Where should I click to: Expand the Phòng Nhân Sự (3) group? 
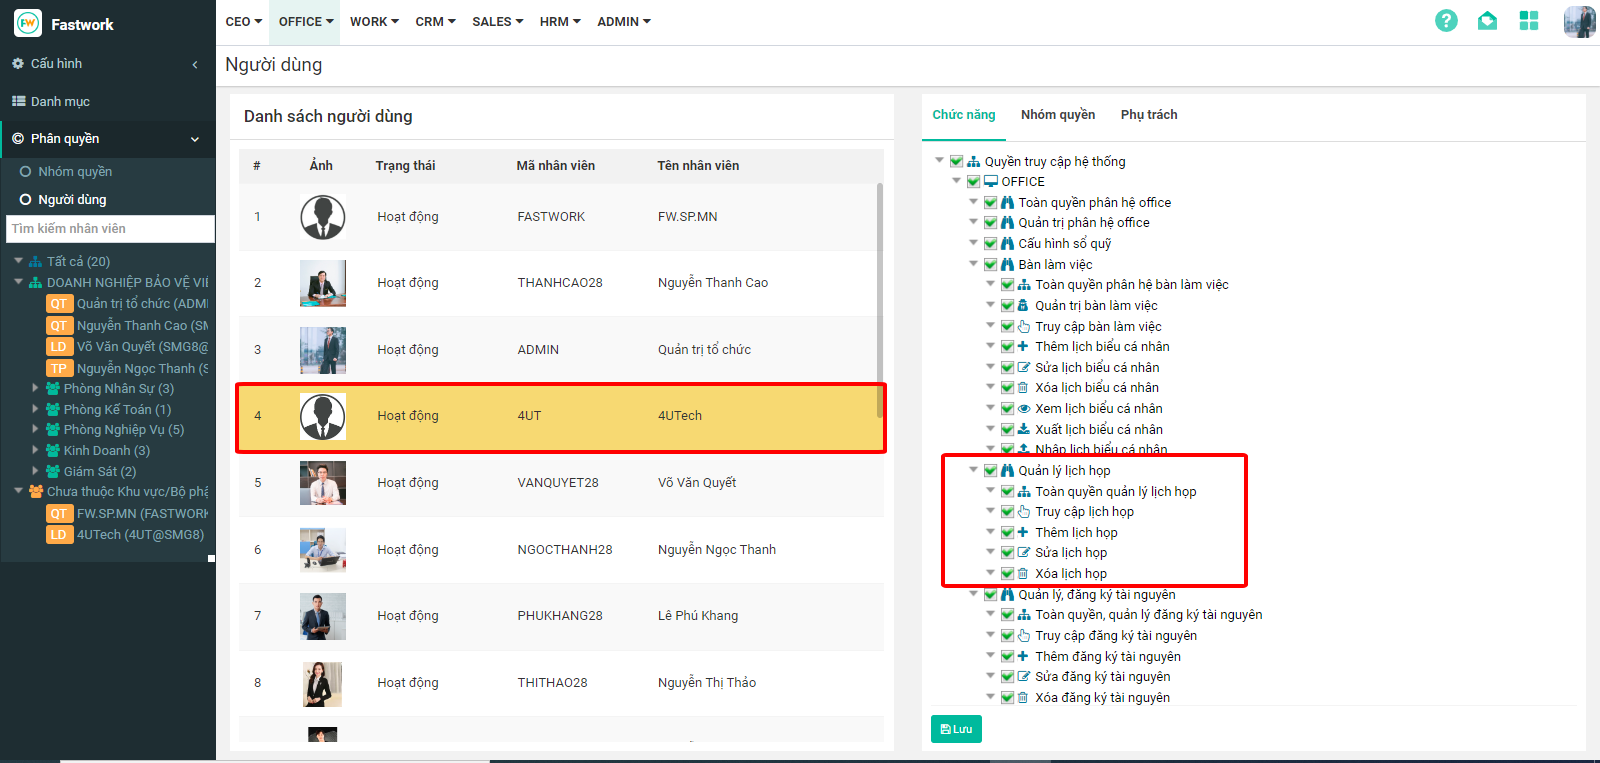click(35, 388)
